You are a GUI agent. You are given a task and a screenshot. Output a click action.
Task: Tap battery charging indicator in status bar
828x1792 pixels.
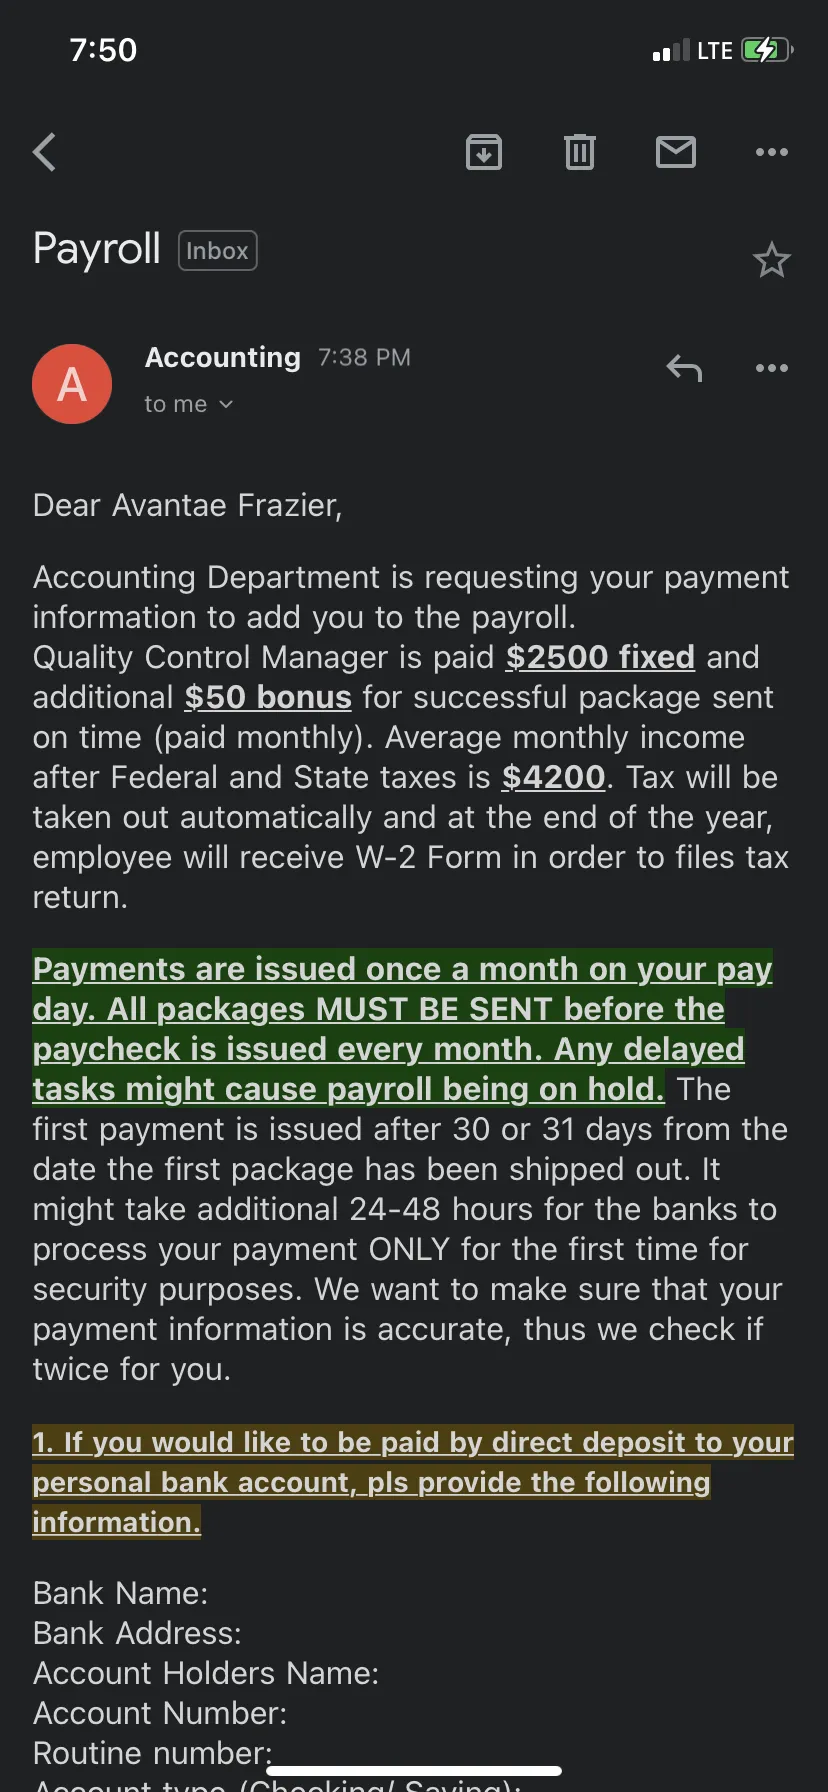767,50
